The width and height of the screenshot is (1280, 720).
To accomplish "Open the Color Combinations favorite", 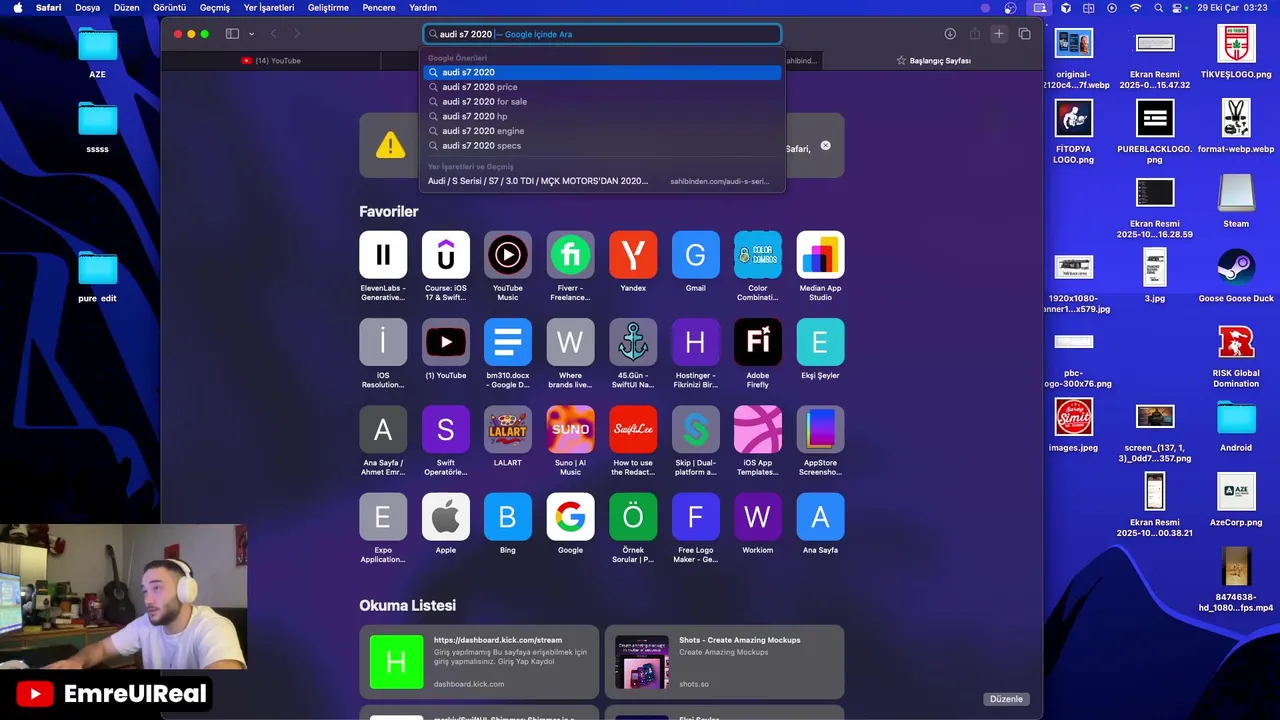I will point(758,254).
